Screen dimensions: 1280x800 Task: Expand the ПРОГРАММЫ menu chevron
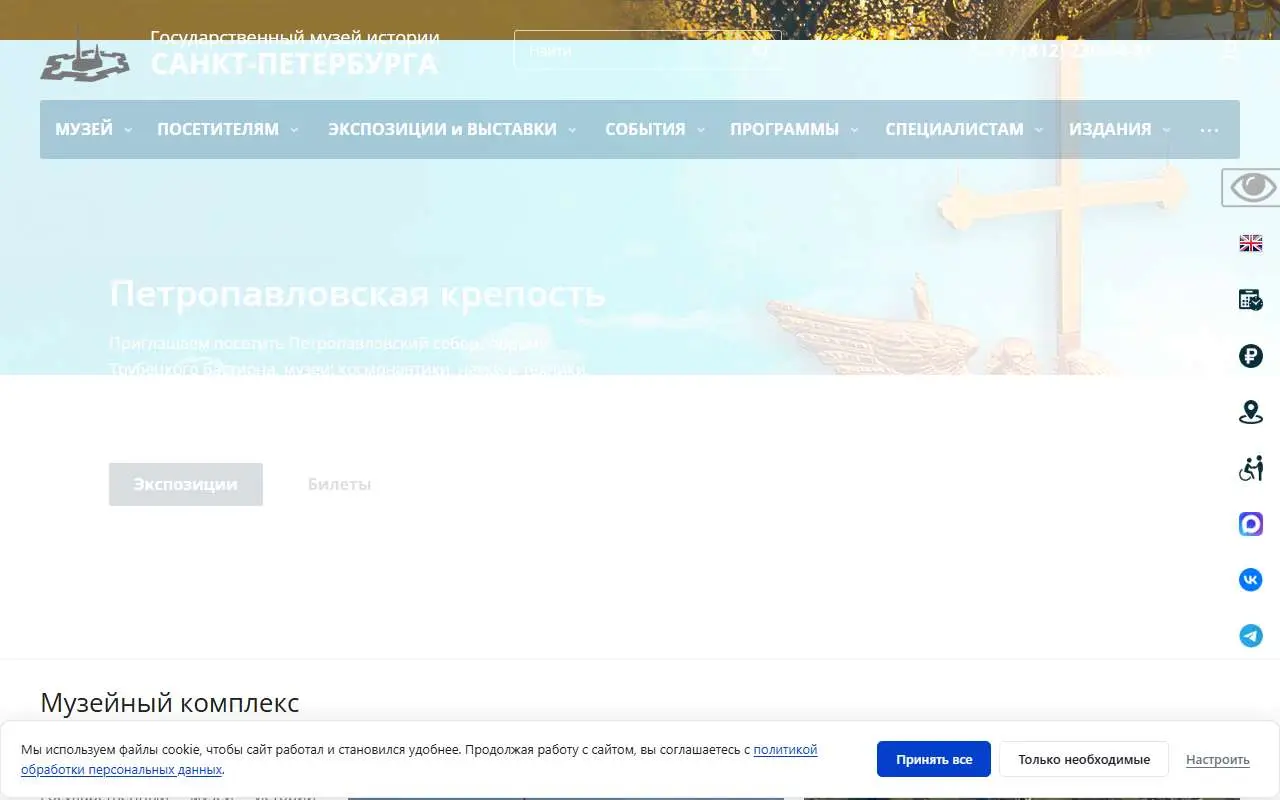pyautogui.click(x=854, y=130)
